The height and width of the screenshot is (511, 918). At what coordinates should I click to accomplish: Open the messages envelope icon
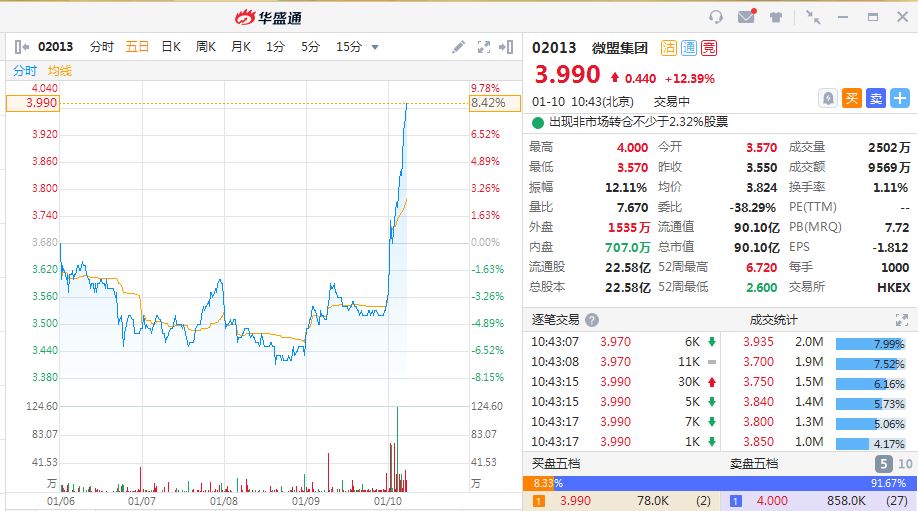tap(746, 16)
